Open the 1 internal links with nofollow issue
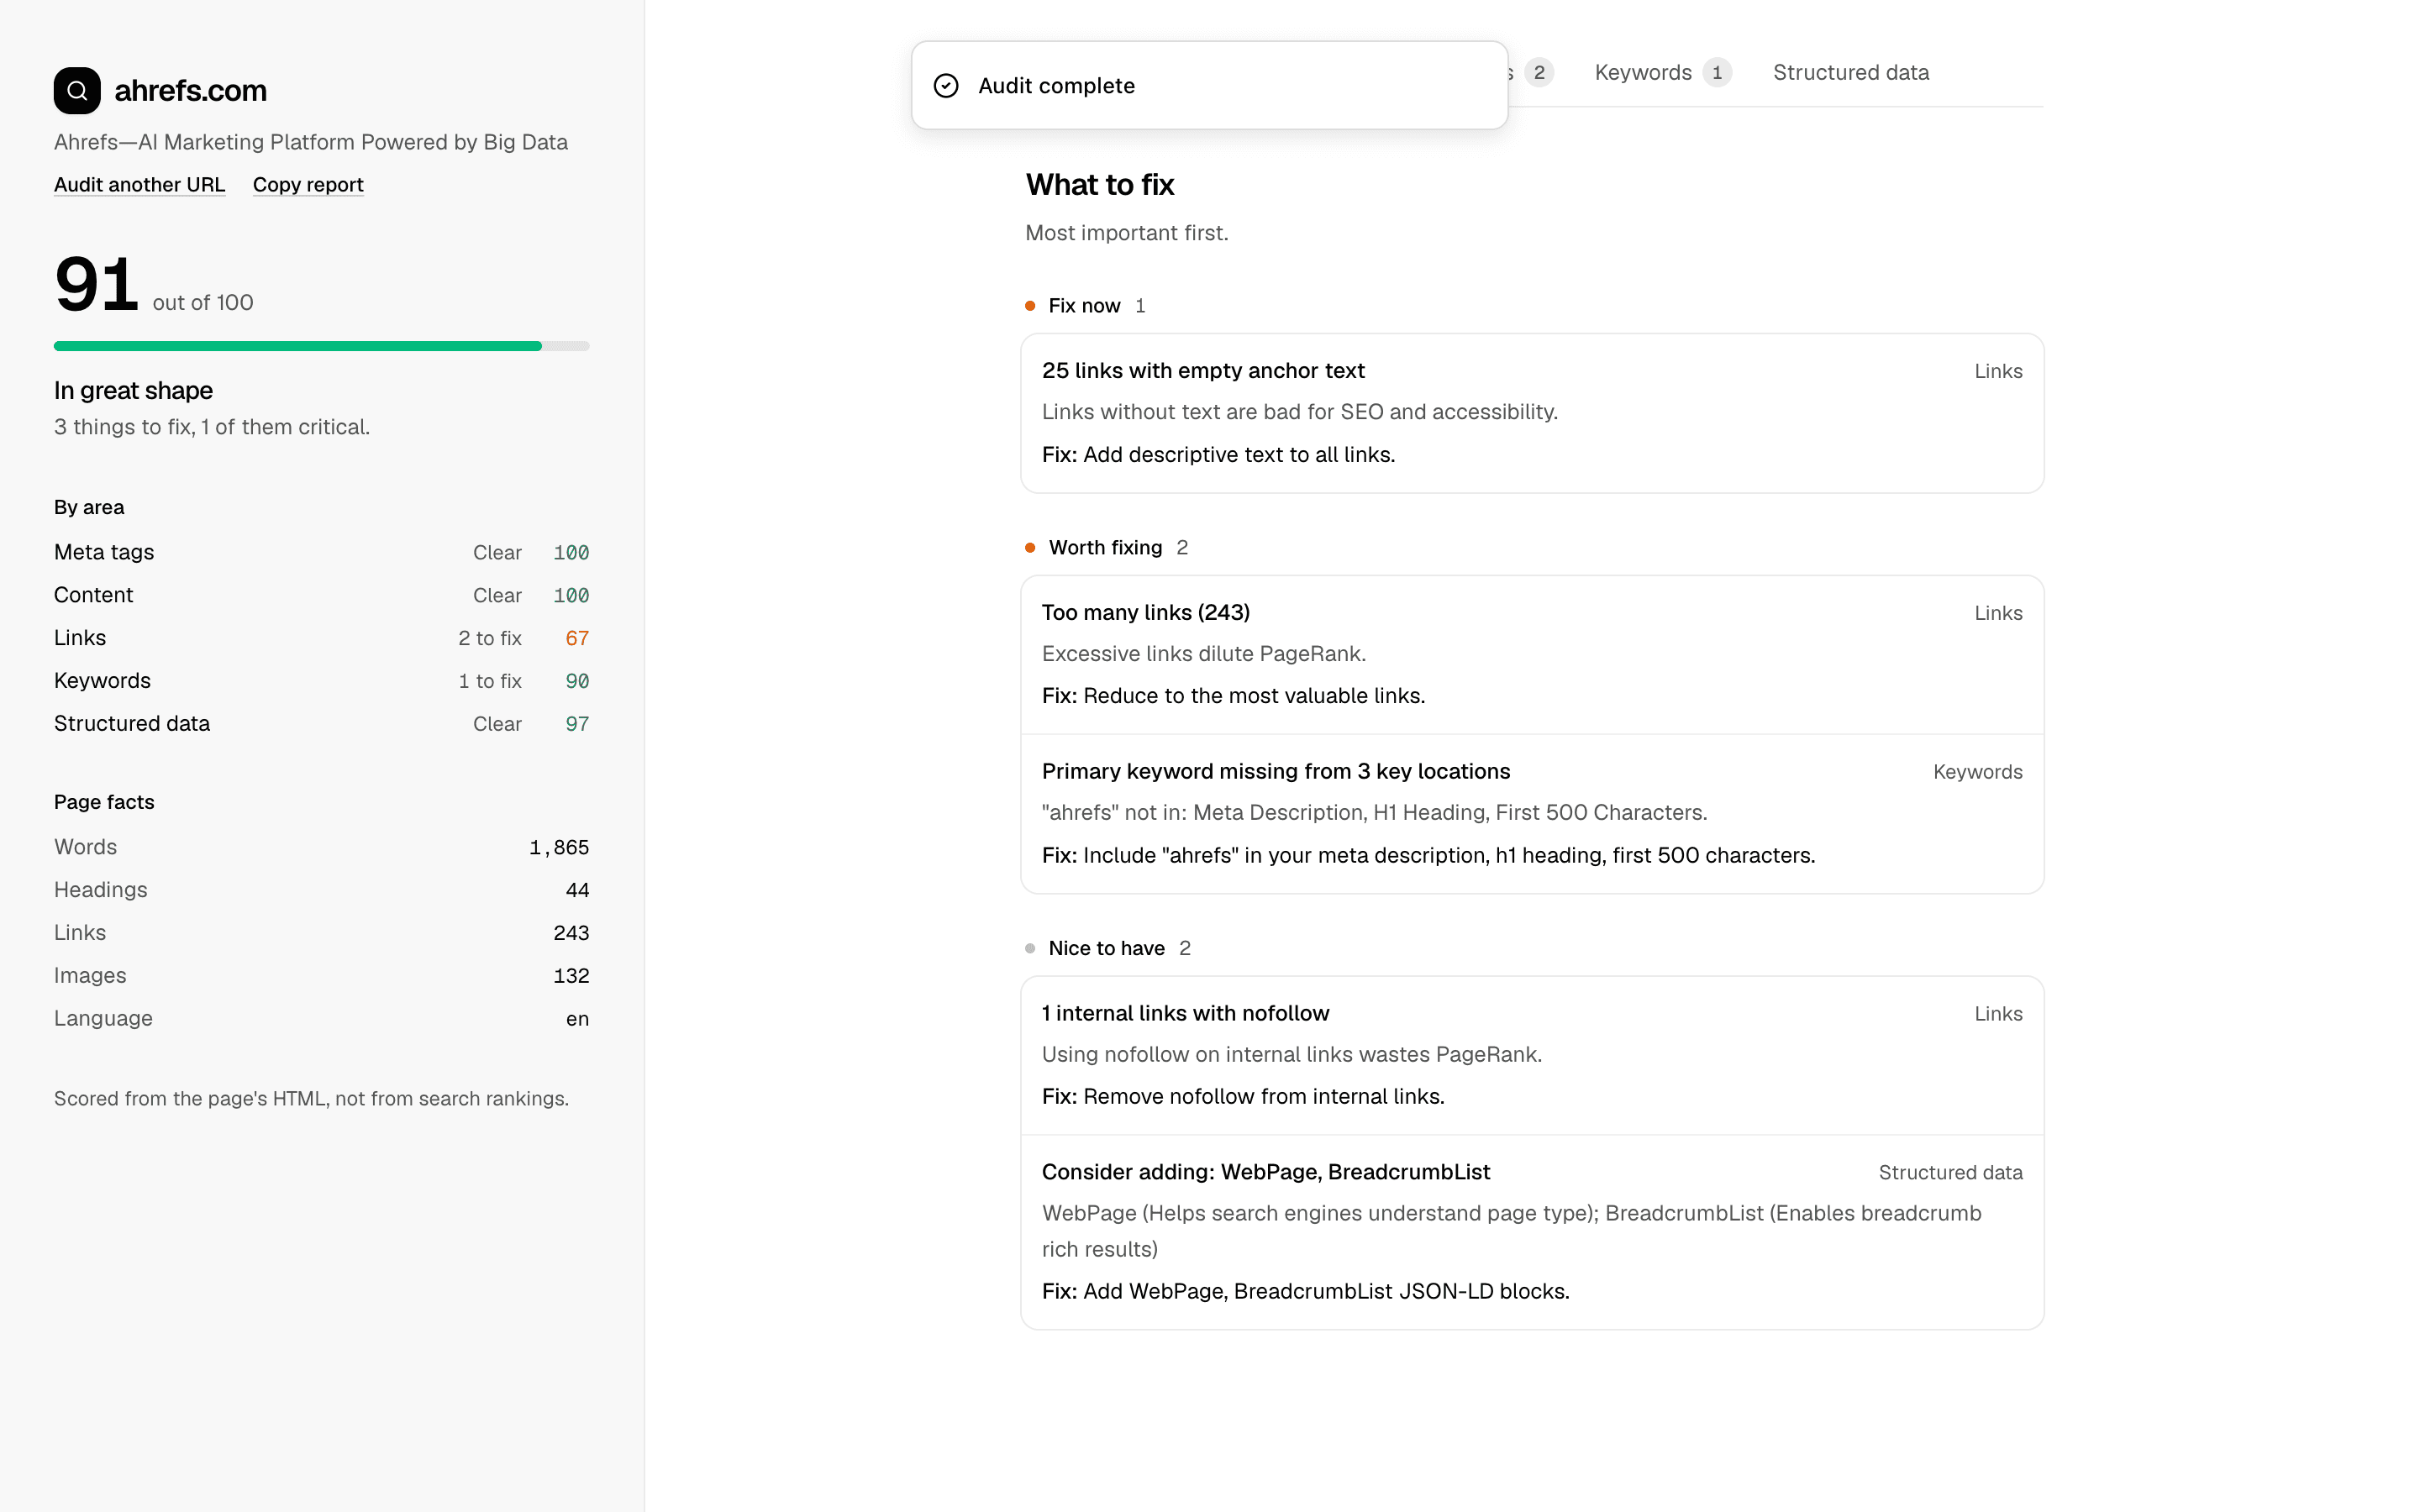The height and width of the screenshot is (1512, 2420). [x=1532, y=1055]
